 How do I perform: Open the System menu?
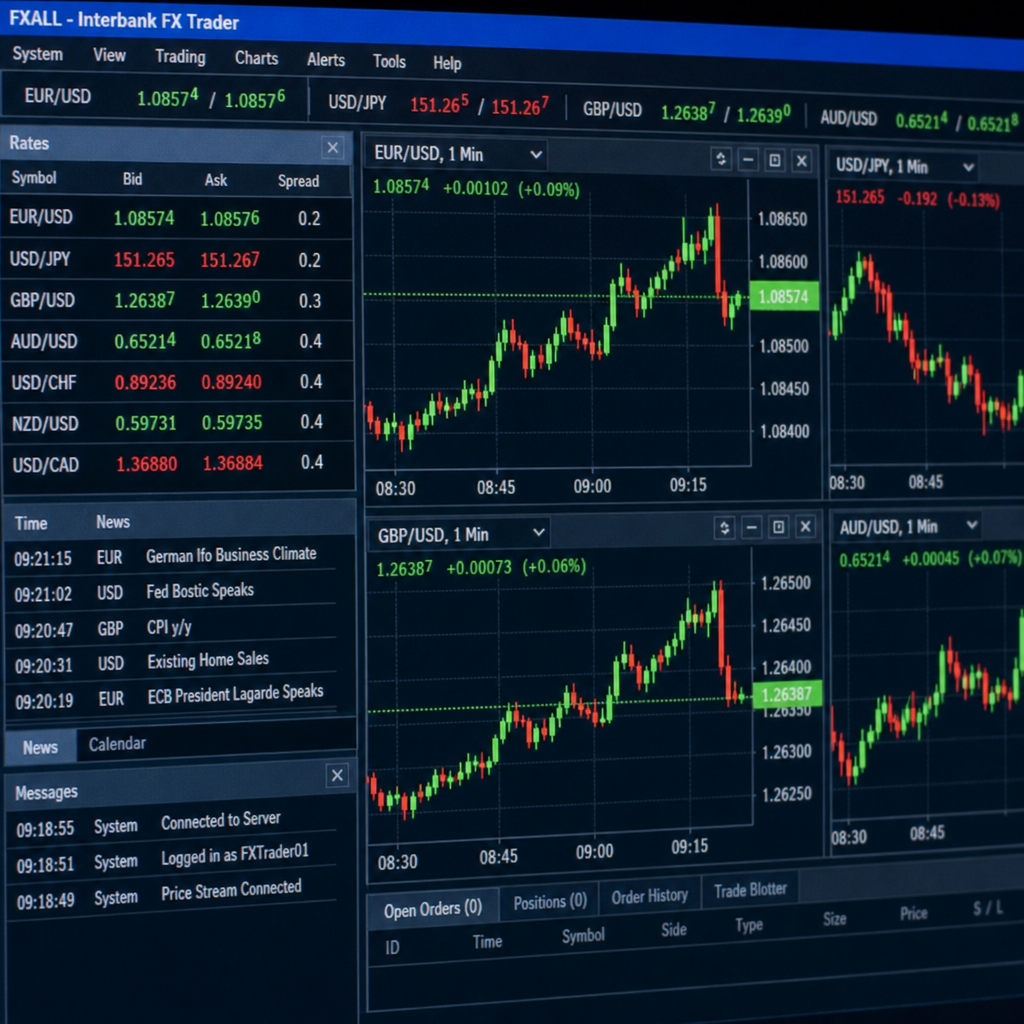(37, 54)
